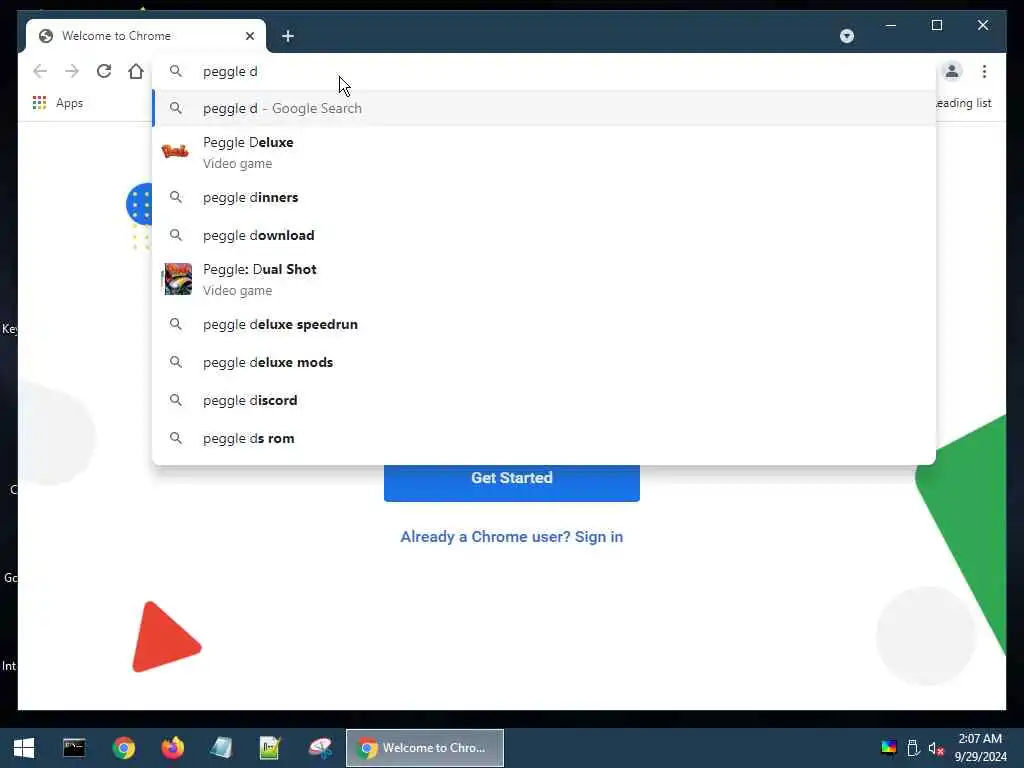Open the taskbar clock and date
The height and width of the screenshot is (768, 1024).
click(x=980, y=748)
